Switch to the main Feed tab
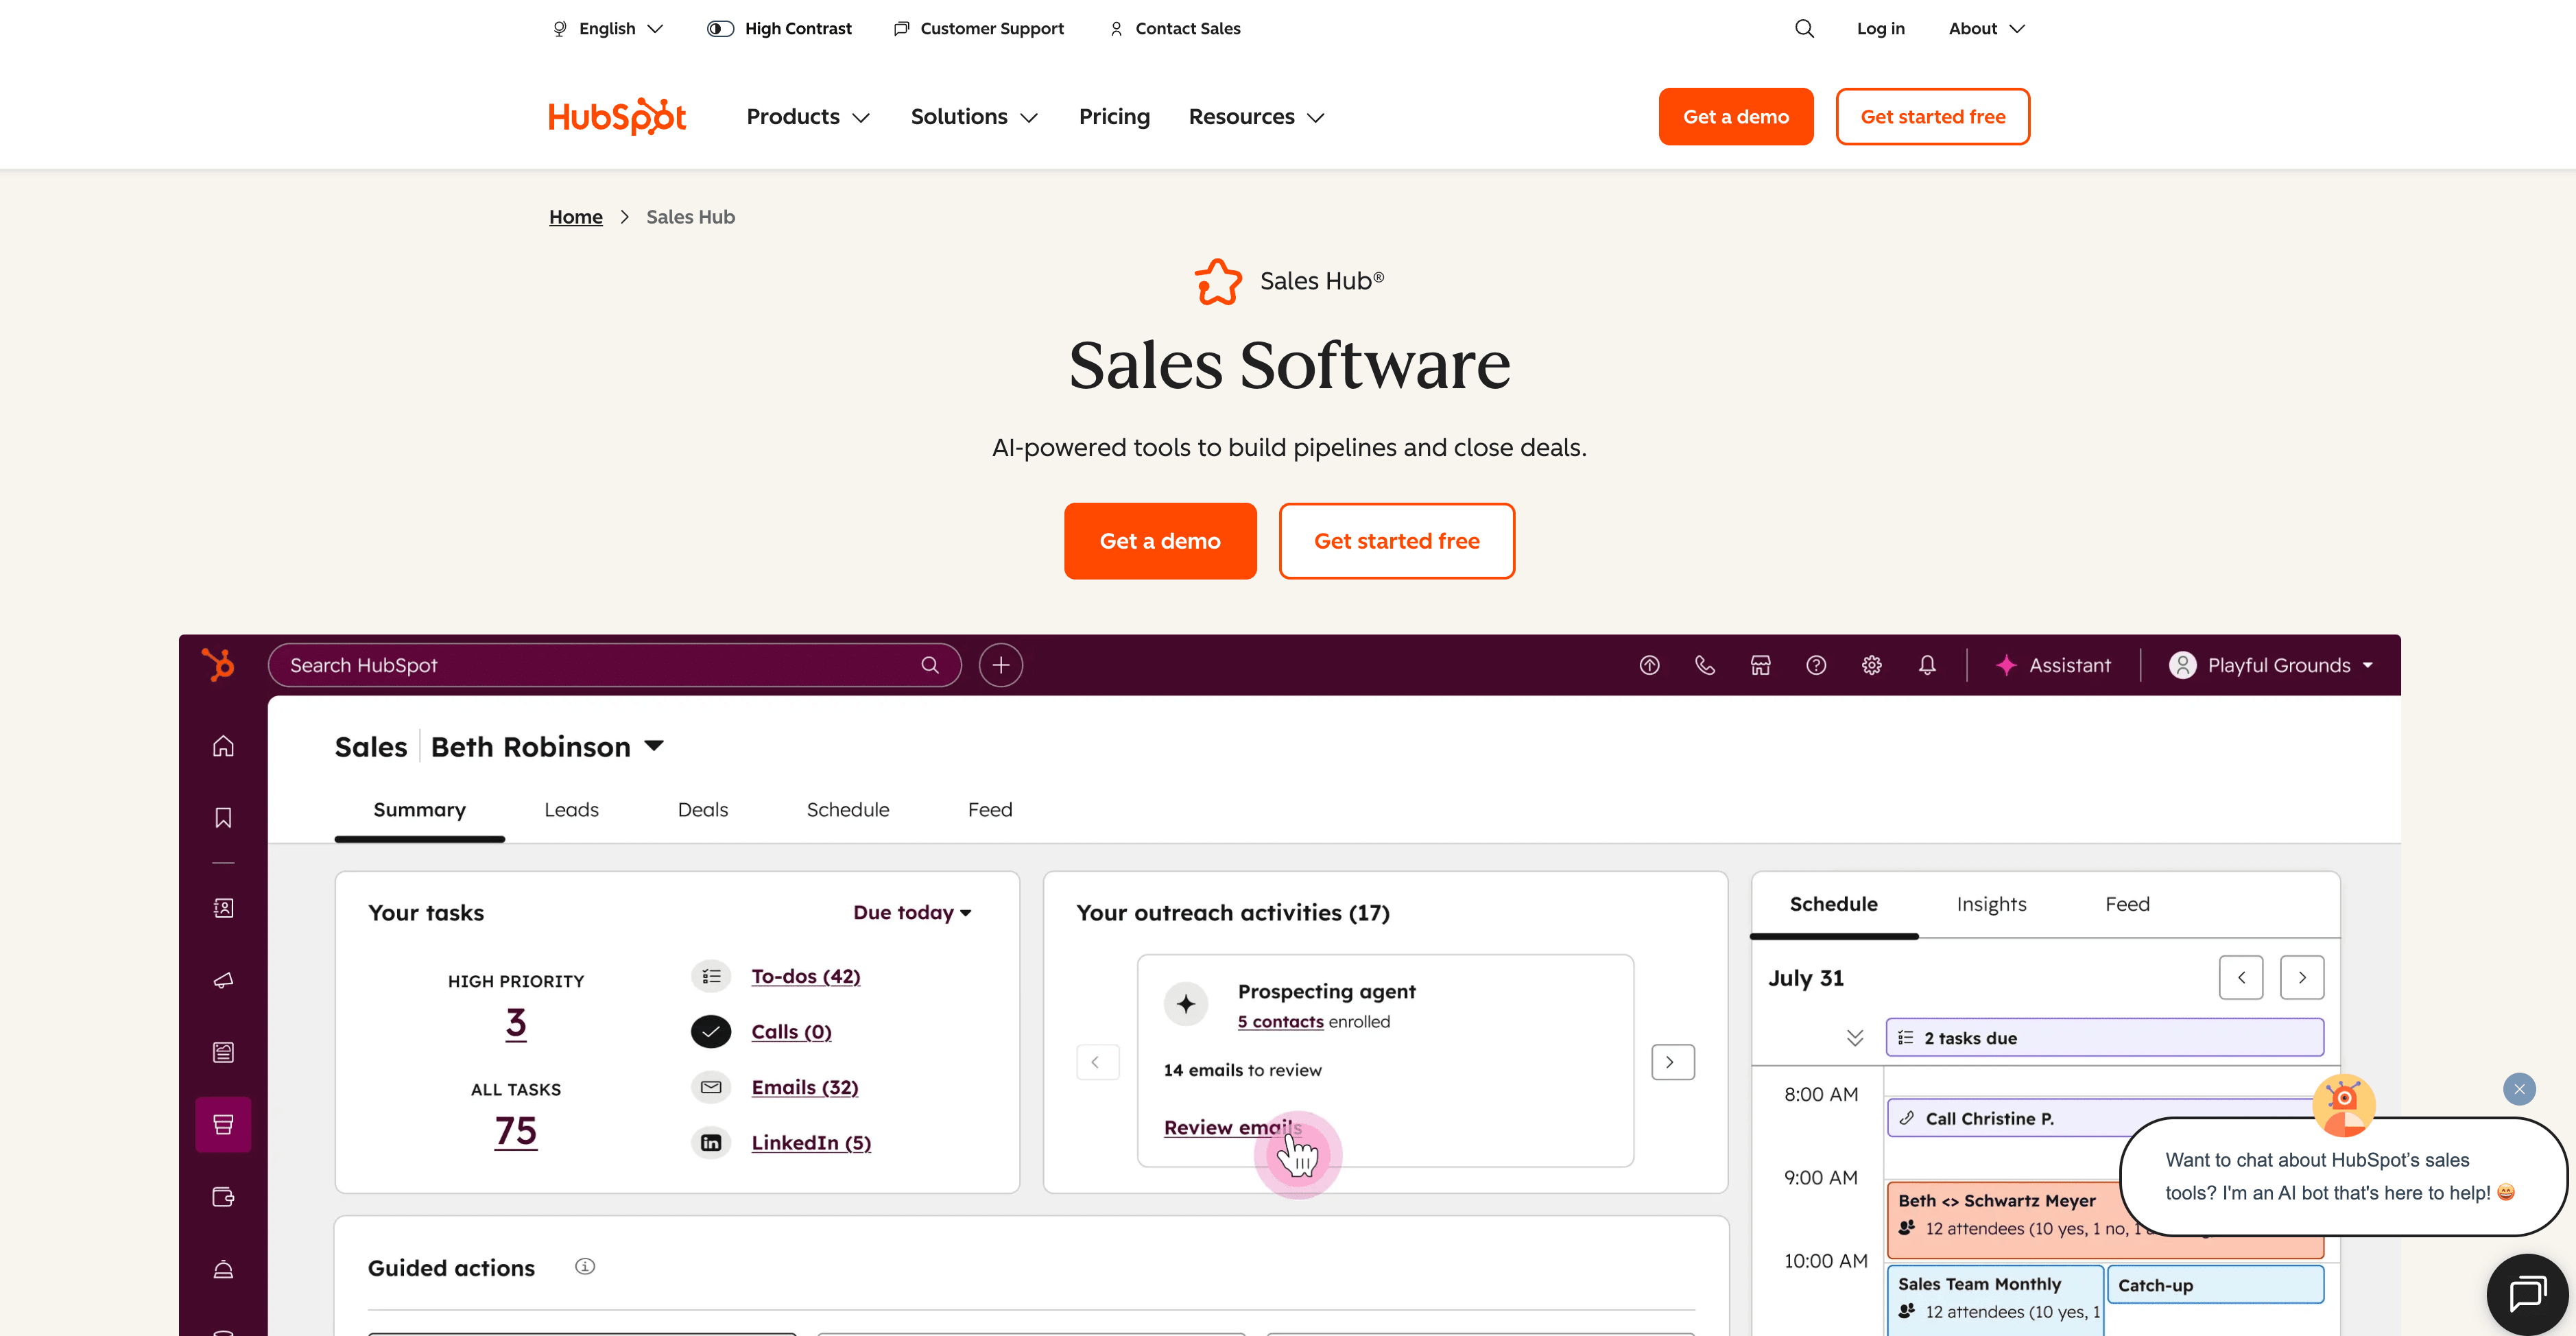 coord(990,810)
